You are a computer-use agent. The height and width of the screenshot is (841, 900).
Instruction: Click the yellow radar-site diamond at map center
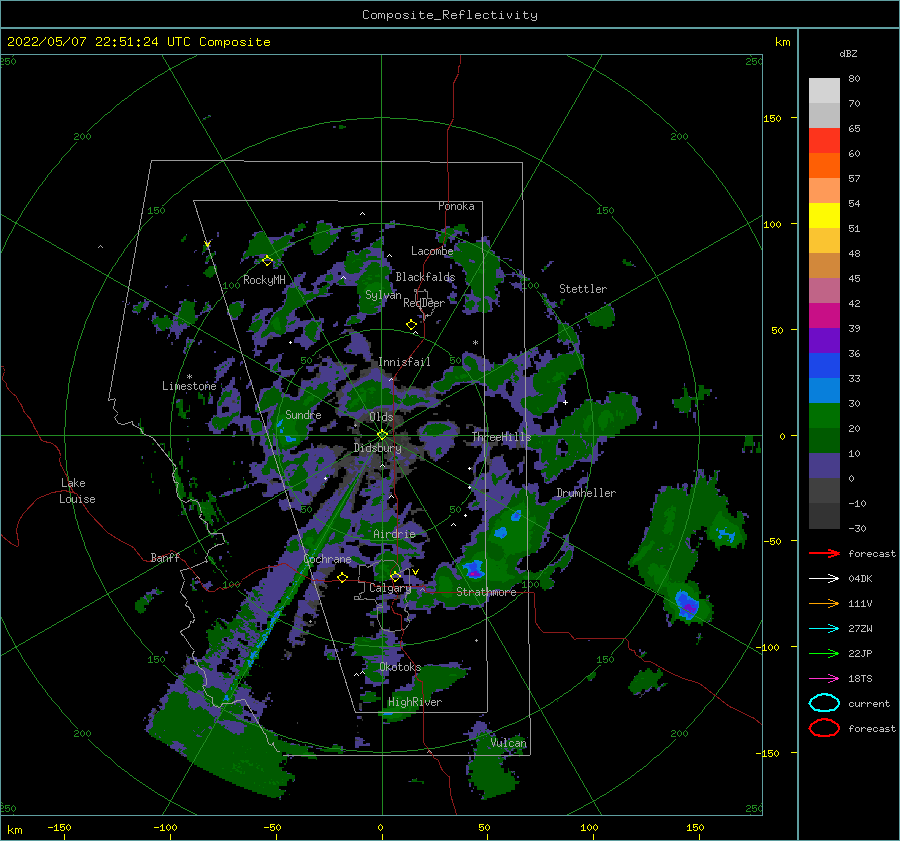point(382,435)
